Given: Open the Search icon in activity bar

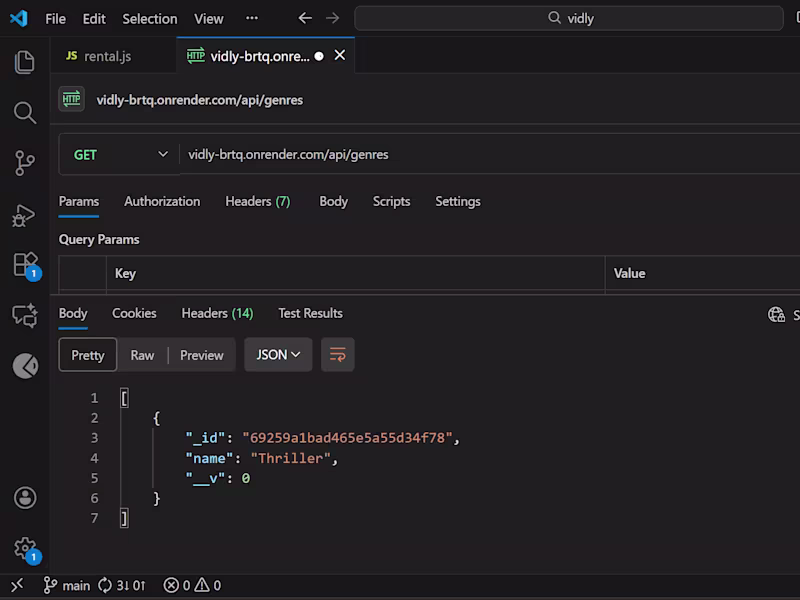Looking at the screenshot, I should point(25,113).
